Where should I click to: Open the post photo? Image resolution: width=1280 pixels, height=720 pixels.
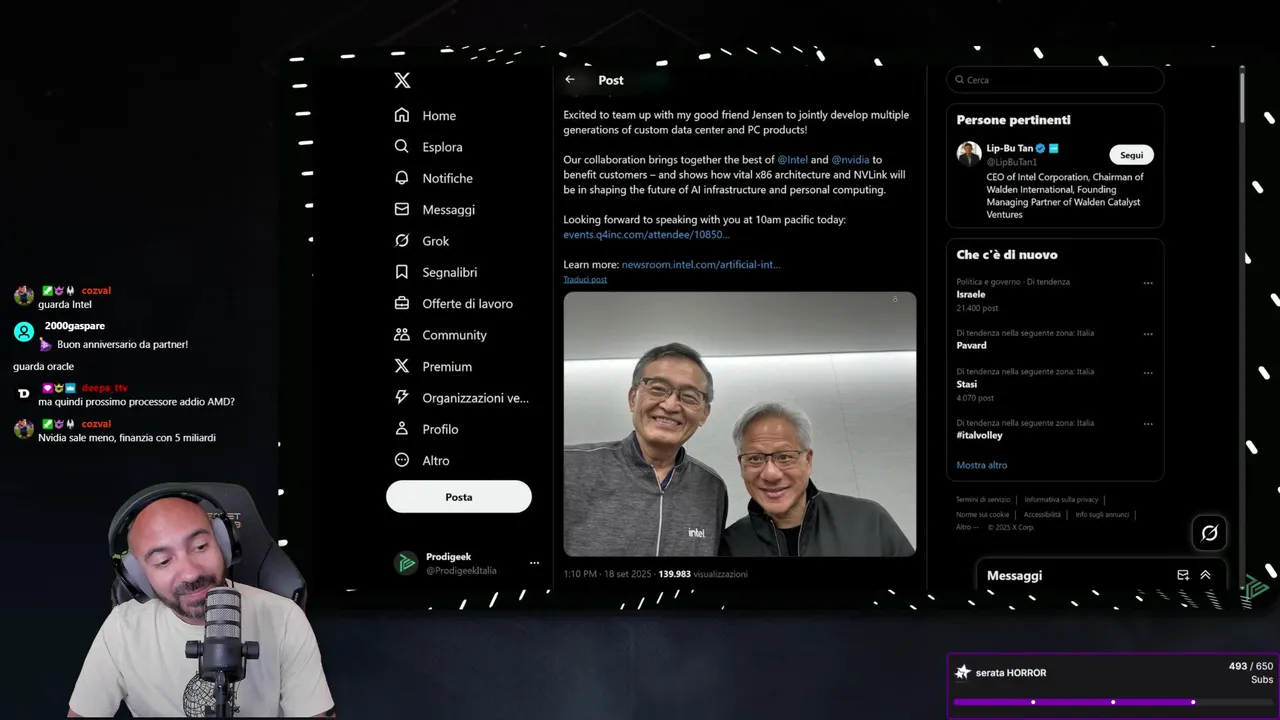tap(740, 424)
